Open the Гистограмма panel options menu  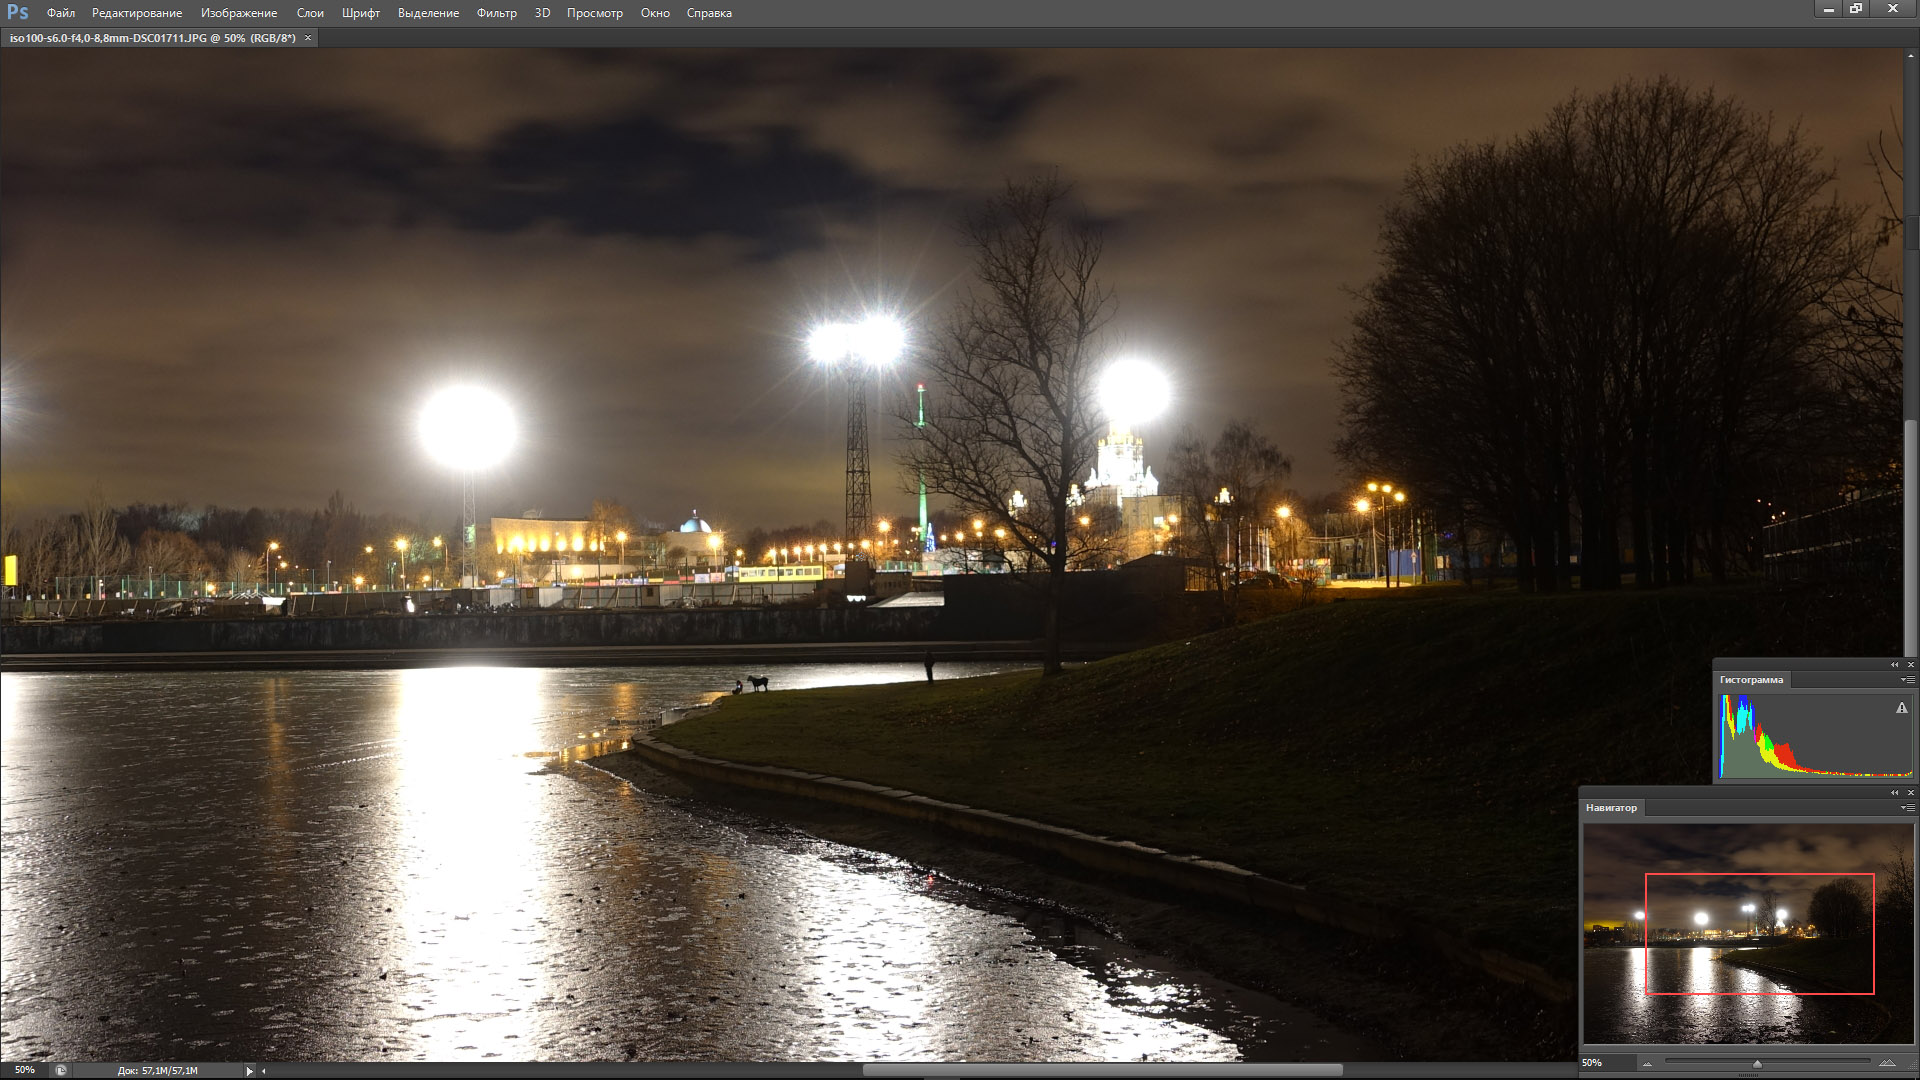click(1908, 680)
